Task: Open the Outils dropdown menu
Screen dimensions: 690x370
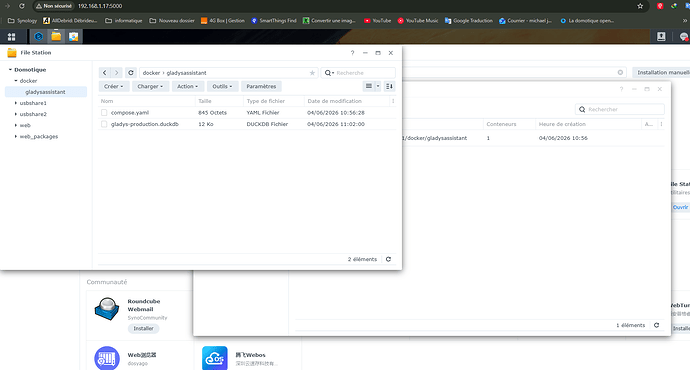Action: click(x=222, y=86)
